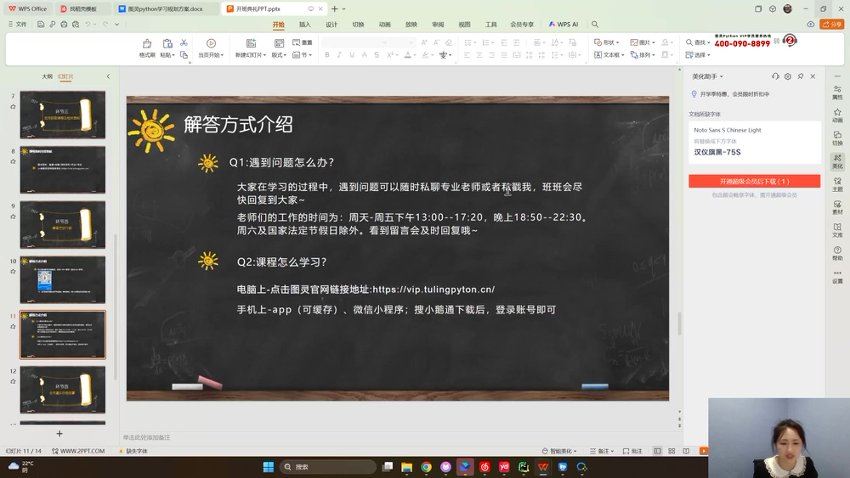
Task: Click the orange 分享 share button
Action: (833, 24)
